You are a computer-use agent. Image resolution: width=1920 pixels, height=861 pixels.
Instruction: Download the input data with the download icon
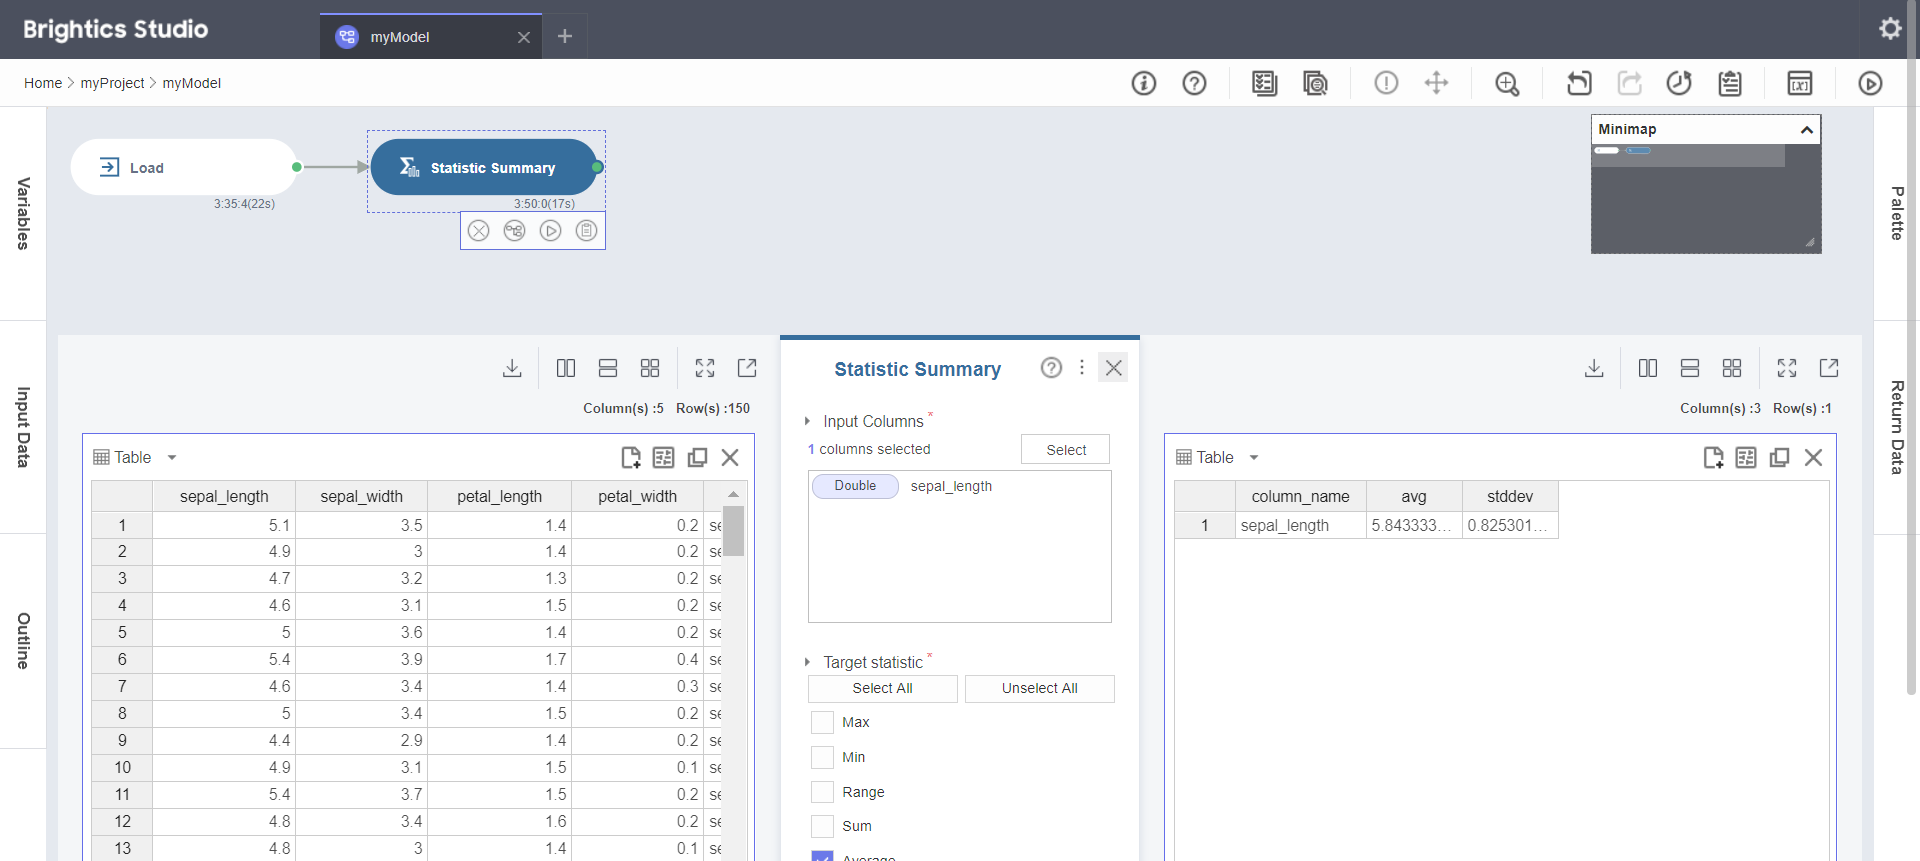click(512, 368)
